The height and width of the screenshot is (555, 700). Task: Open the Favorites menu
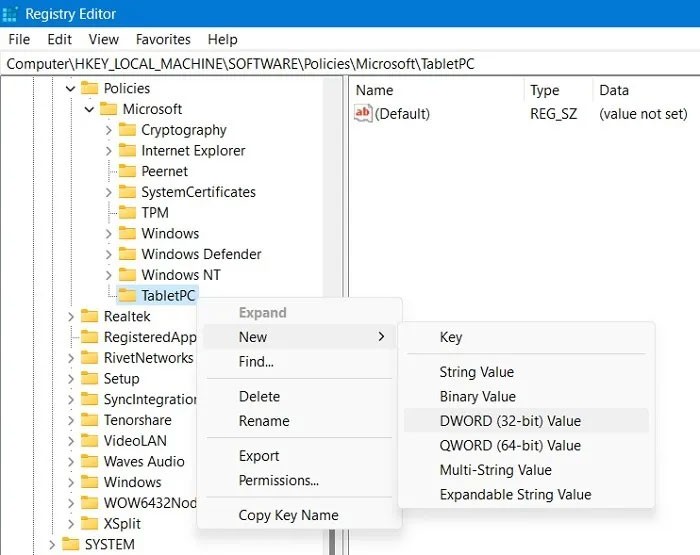point(163,40)
